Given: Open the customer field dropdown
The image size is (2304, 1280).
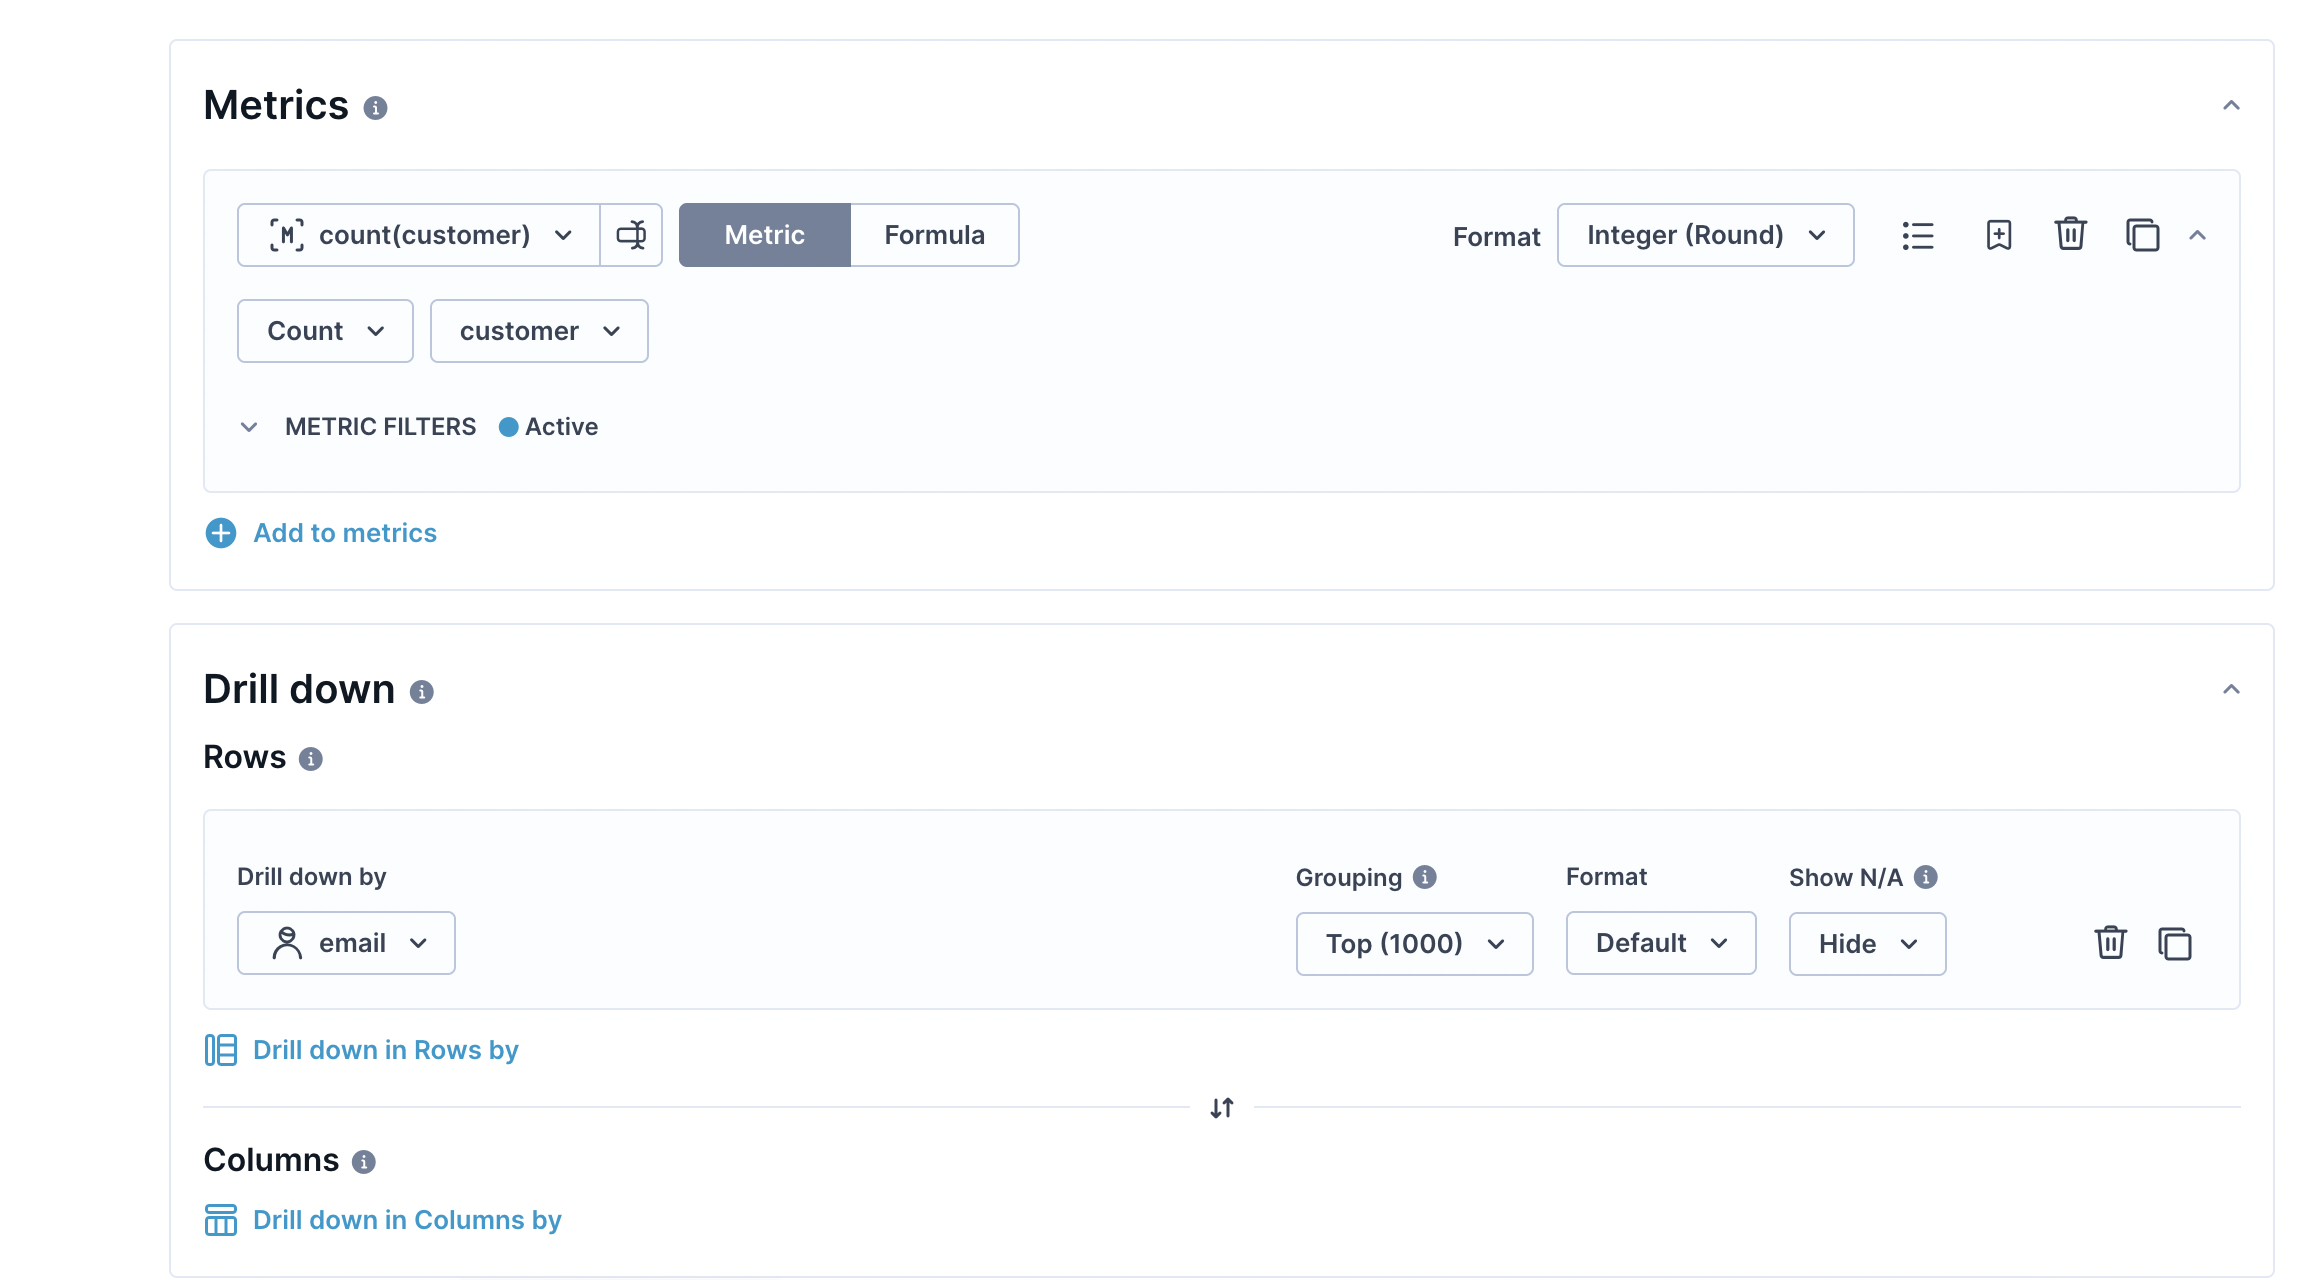Looking at the screenshot, I should [x=539, y=331].
